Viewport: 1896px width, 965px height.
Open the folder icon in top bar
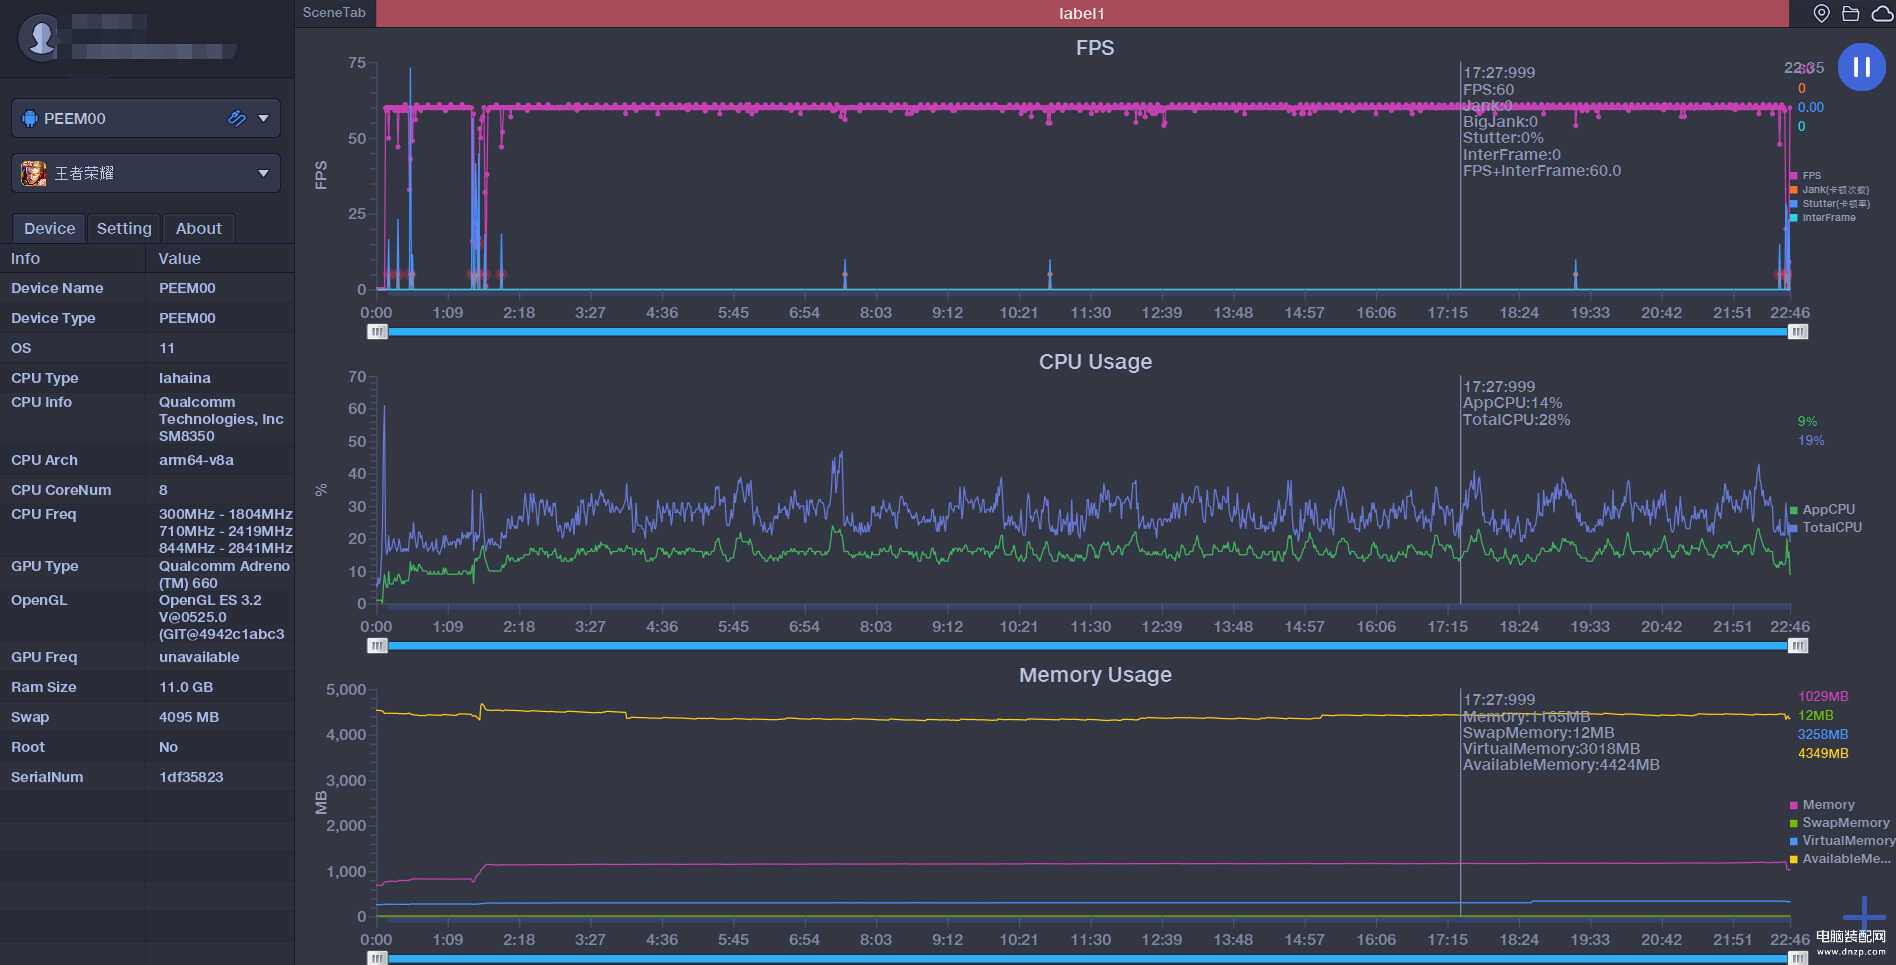(1851, 13)
